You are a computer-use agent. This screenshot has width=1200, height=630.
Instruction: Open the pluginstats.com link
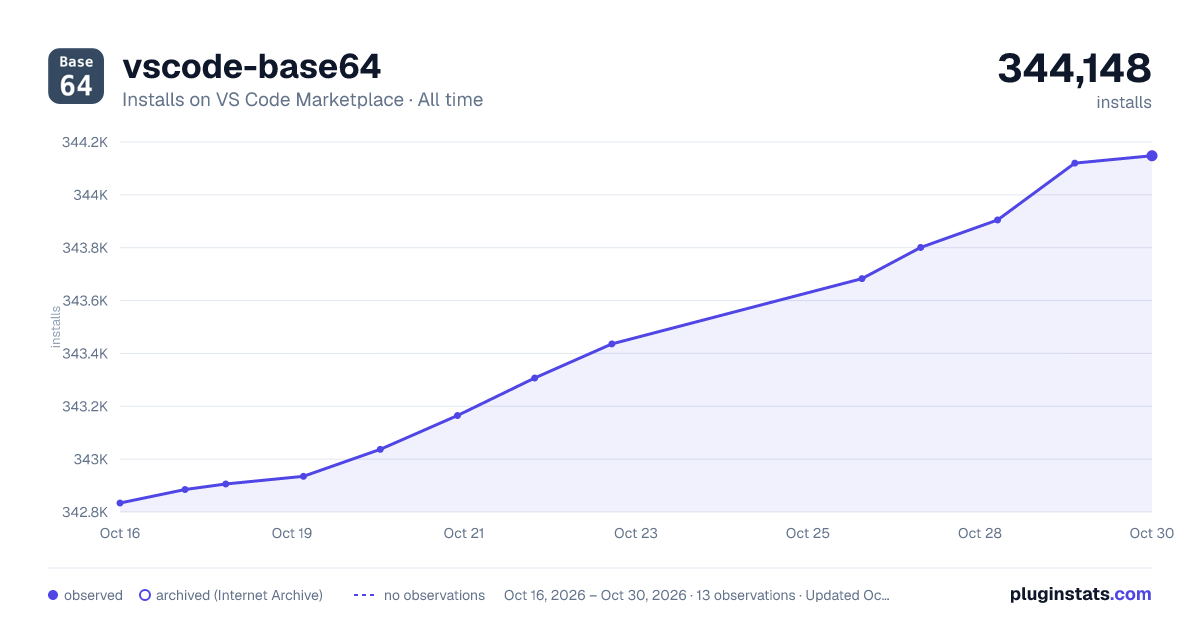tap(1081, 594)
